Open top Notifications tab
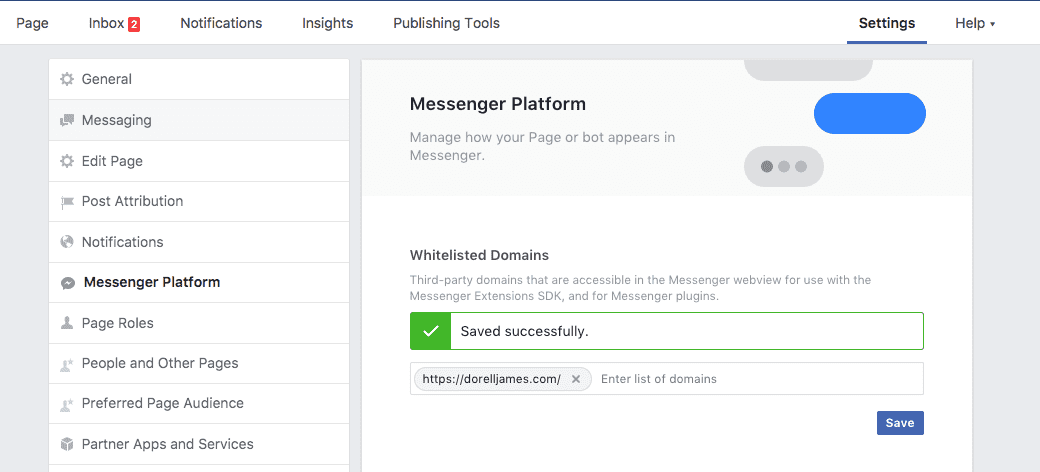The height and width of the screenshot is (472, 1040). tap(221, 23)
